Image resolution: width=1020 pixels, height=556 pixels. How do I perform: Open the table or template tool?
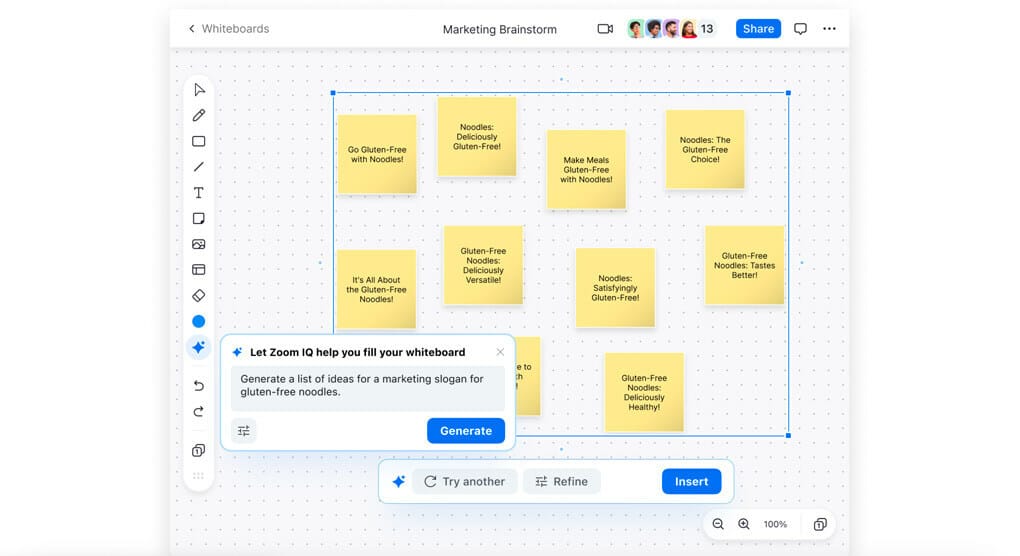coord(199,270)
